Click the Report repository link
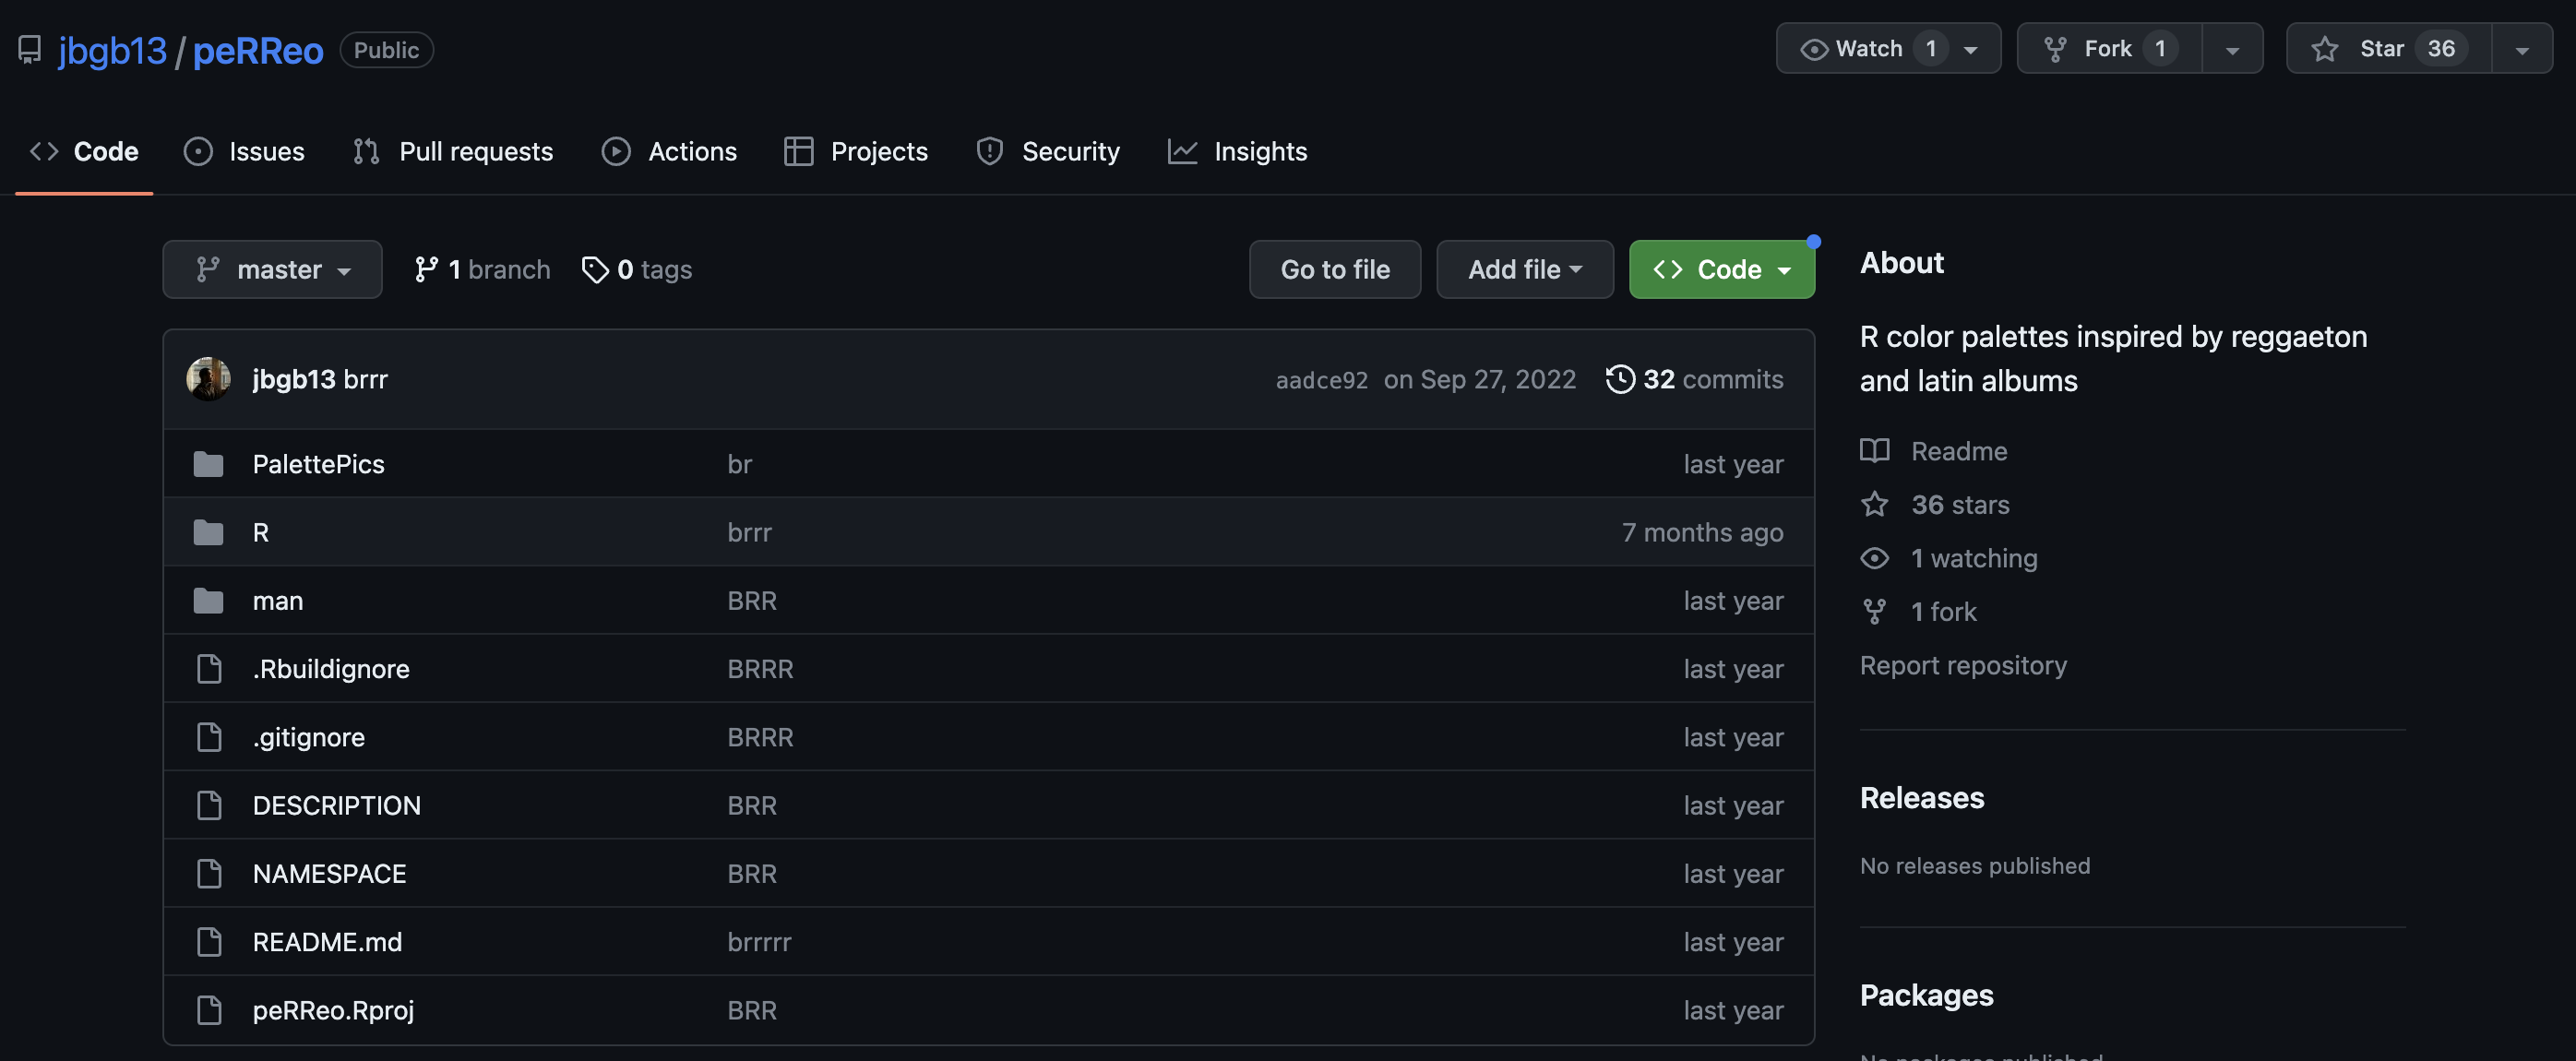 (1962, 666)
